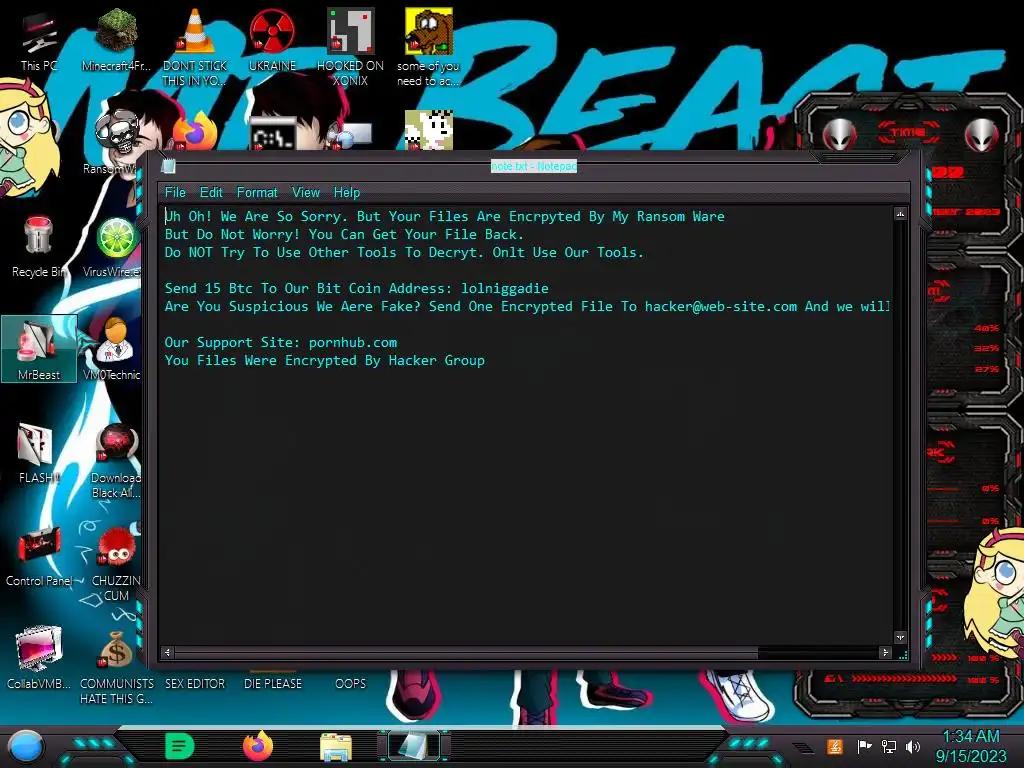The width and height of the screenshot is (1024, 768).
Task: Open the Action Center flag icon
Action: click(x=864, y=746)
